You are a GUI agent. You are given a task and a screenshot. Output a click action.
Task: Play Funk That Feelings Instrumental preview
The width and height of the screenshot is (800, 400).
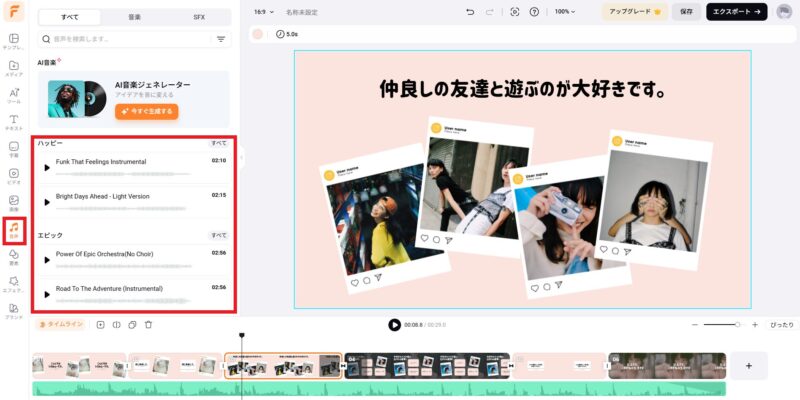(47, 167)
